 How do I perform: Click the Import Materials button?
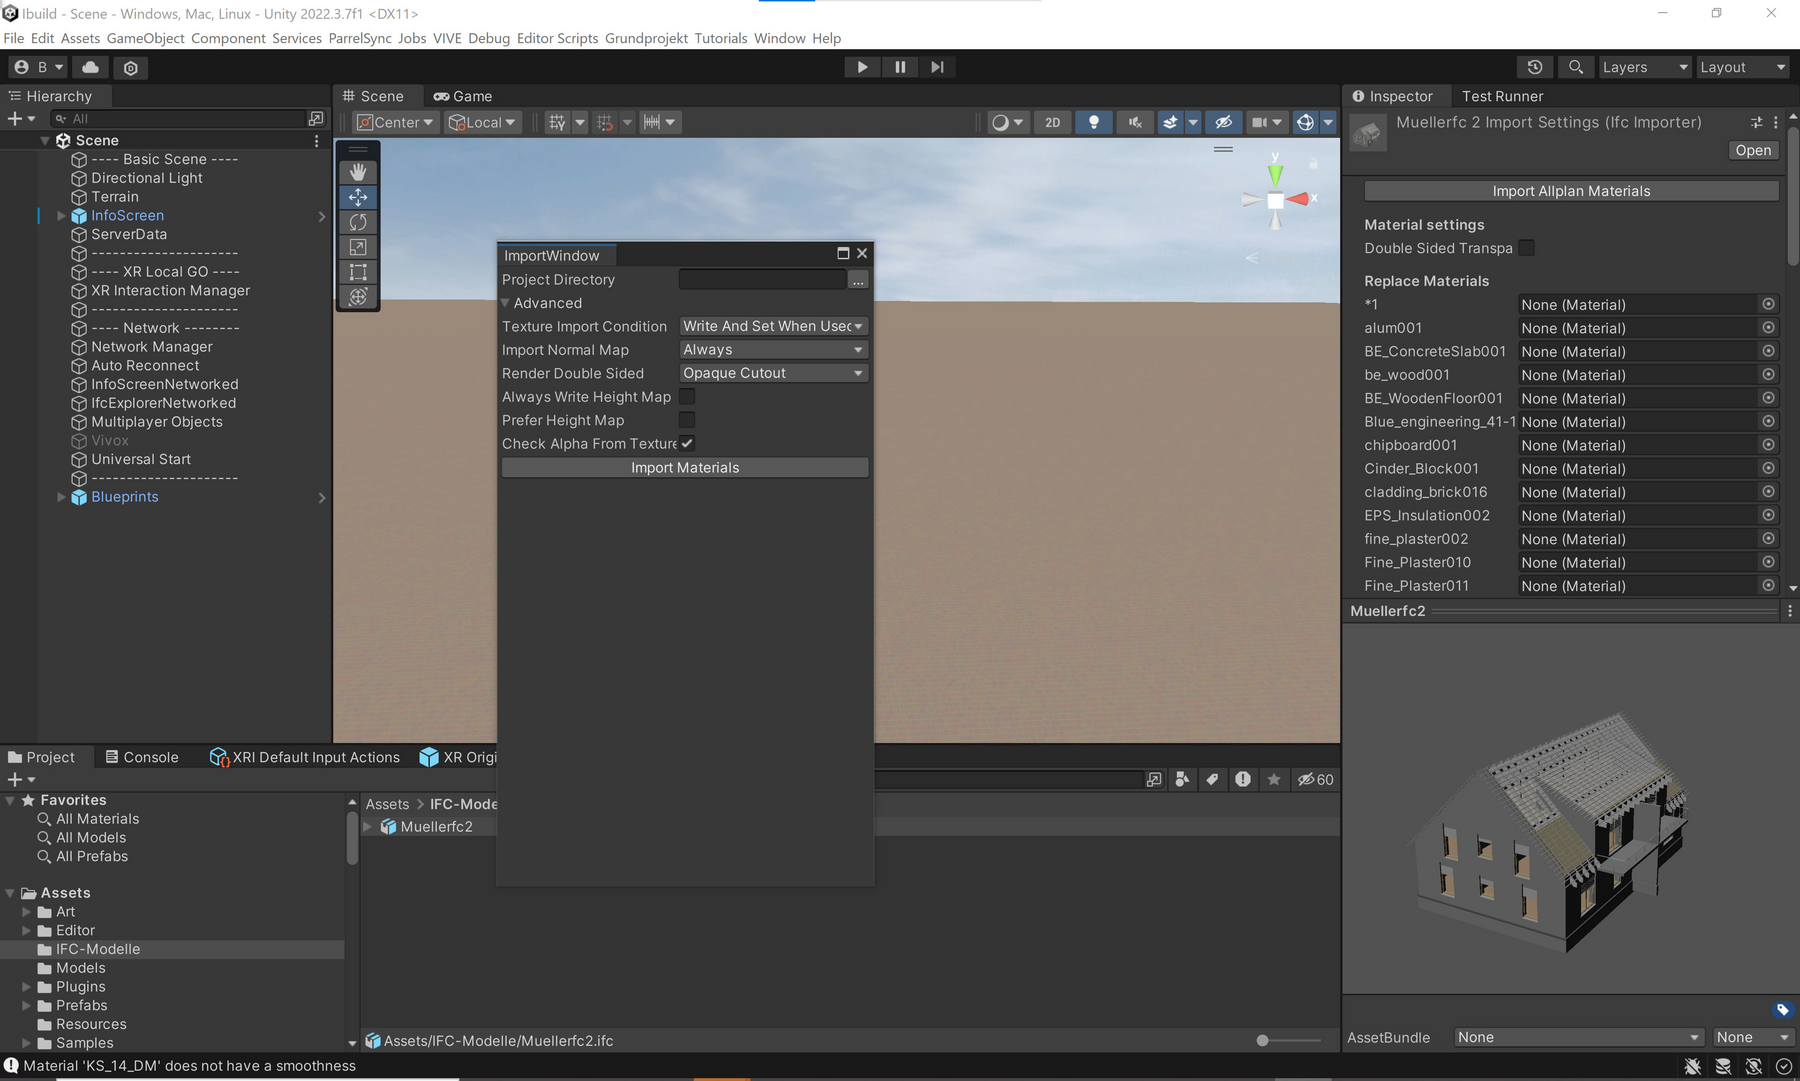(x=685, y=468)
